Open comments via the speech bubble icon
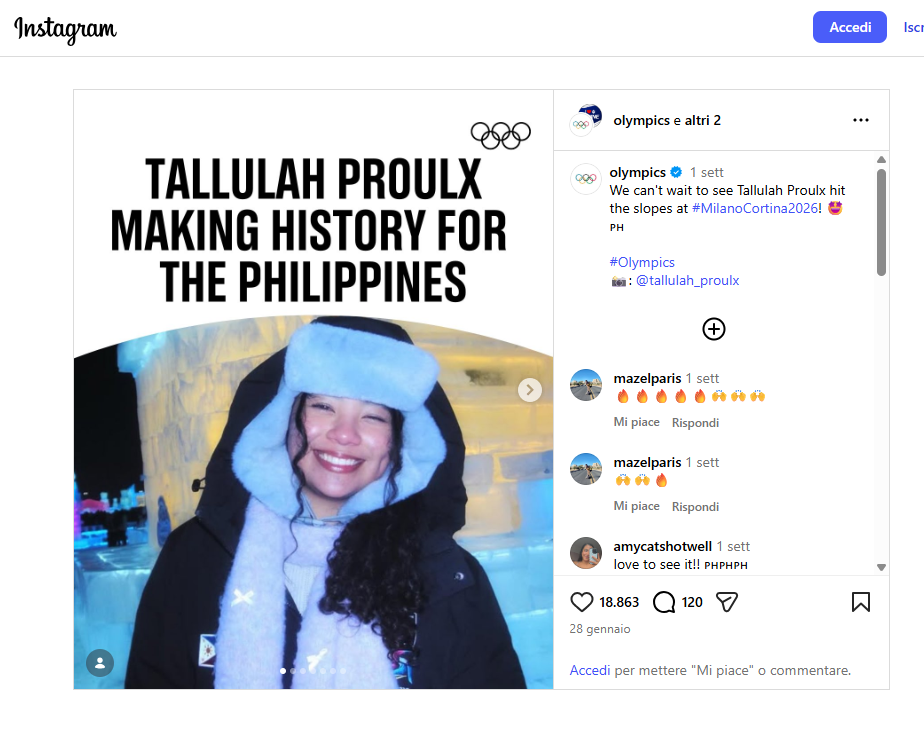This screenshot has height=732, width=924. coord(664,602)
